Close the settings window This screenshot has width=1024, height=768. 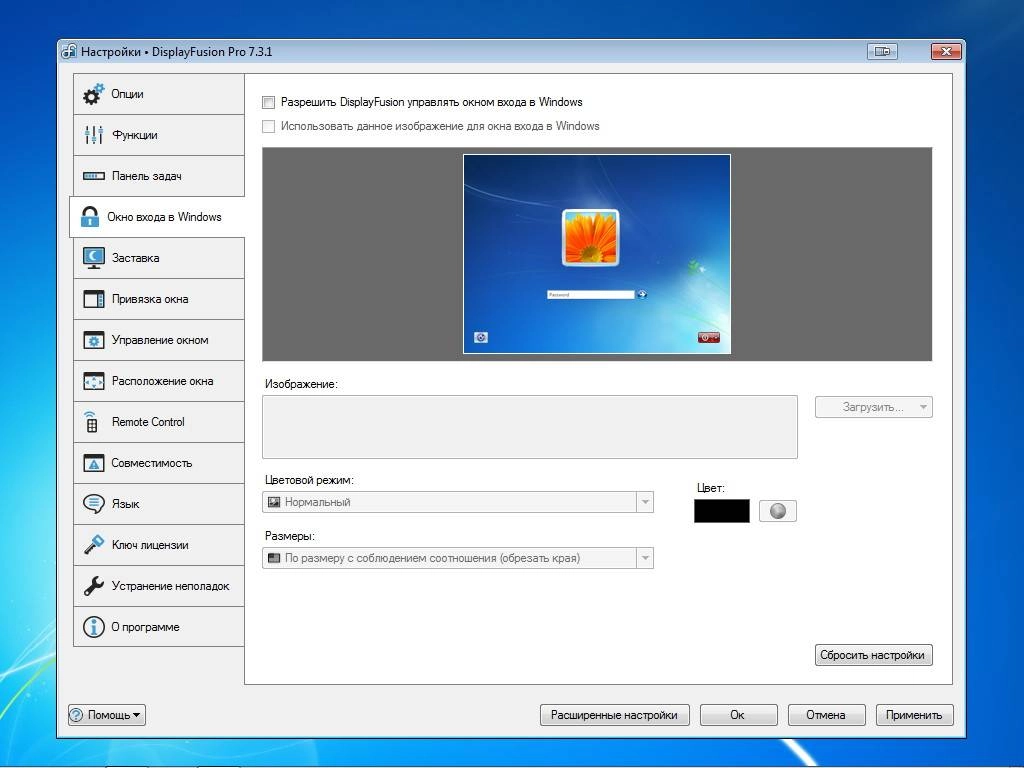pos(946,52)
